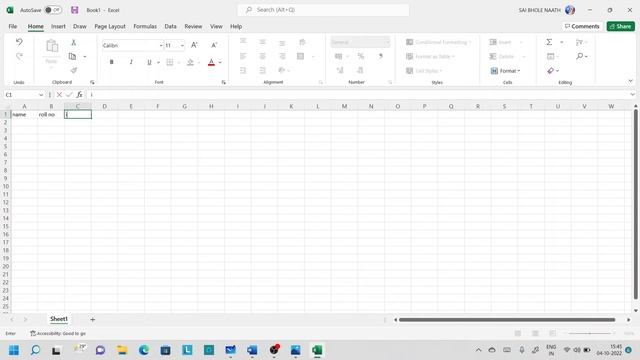
Task: Open the File menu
Action: click(x=13, y=26)
